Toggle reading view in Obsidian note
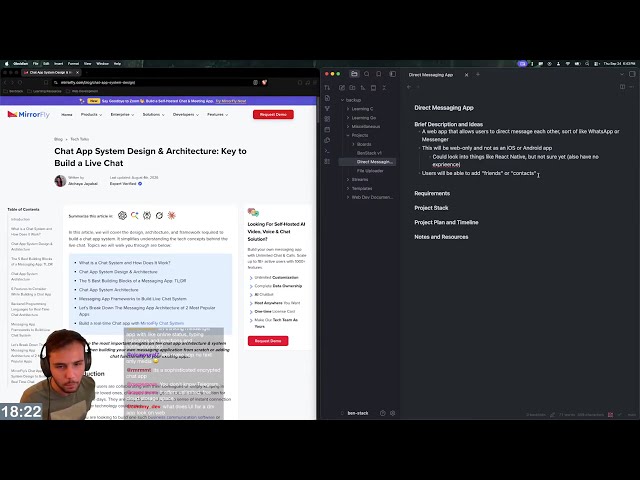This screenshot has height=480, width=640. click(622, 87)
